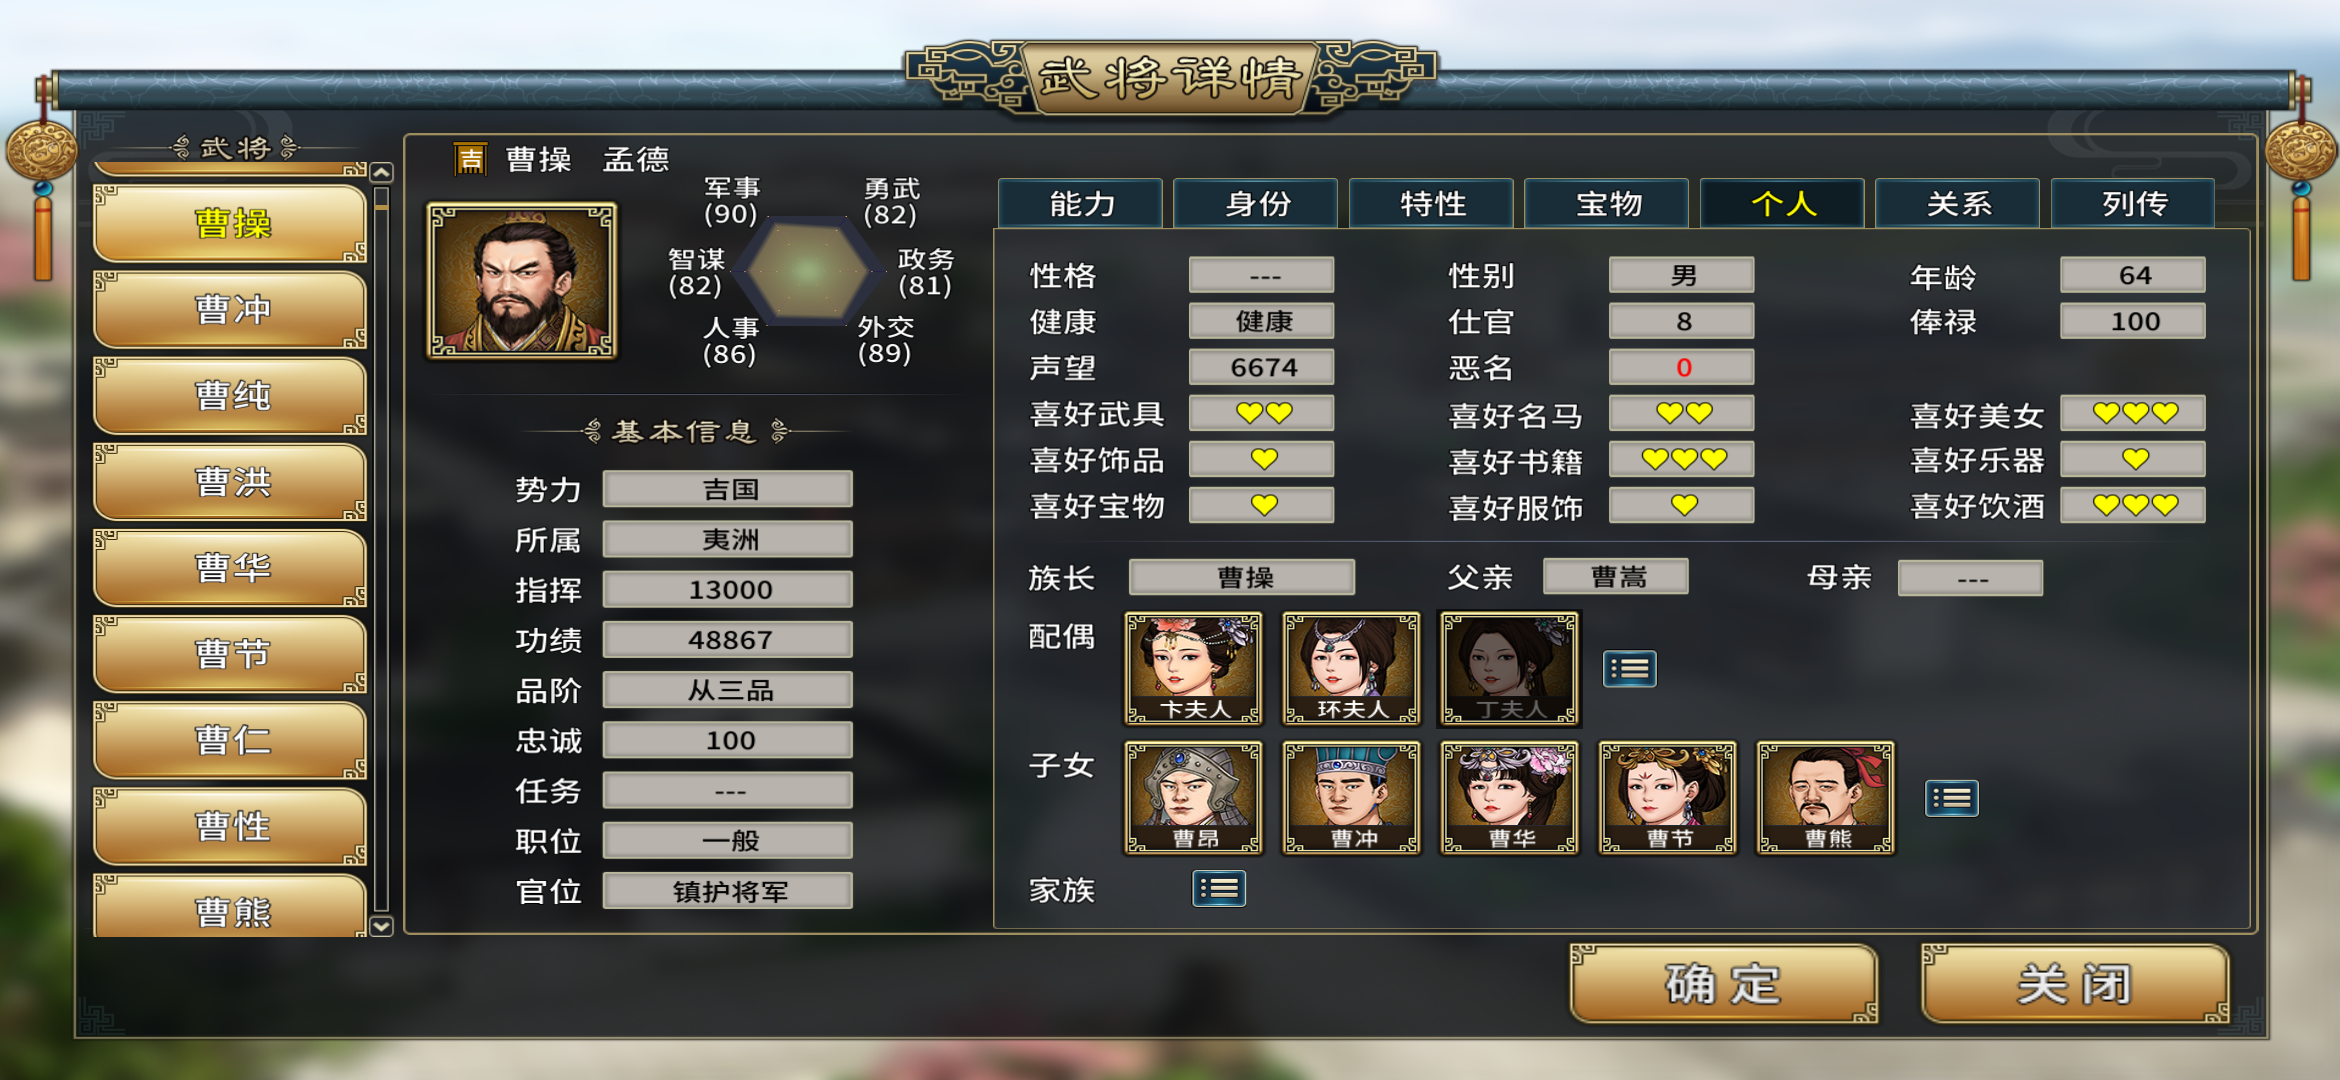Open the 家族 family list icon
This screenshot has width=2340, height=1080.
1219,888
